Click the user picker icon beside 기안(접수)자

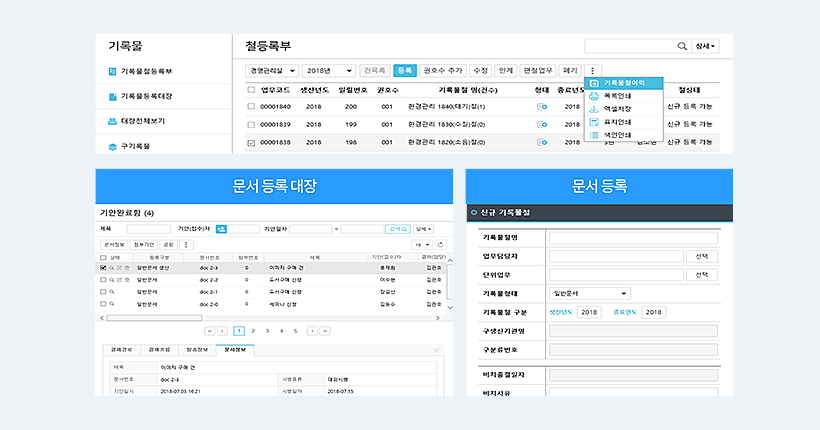(x=221, y=229)
